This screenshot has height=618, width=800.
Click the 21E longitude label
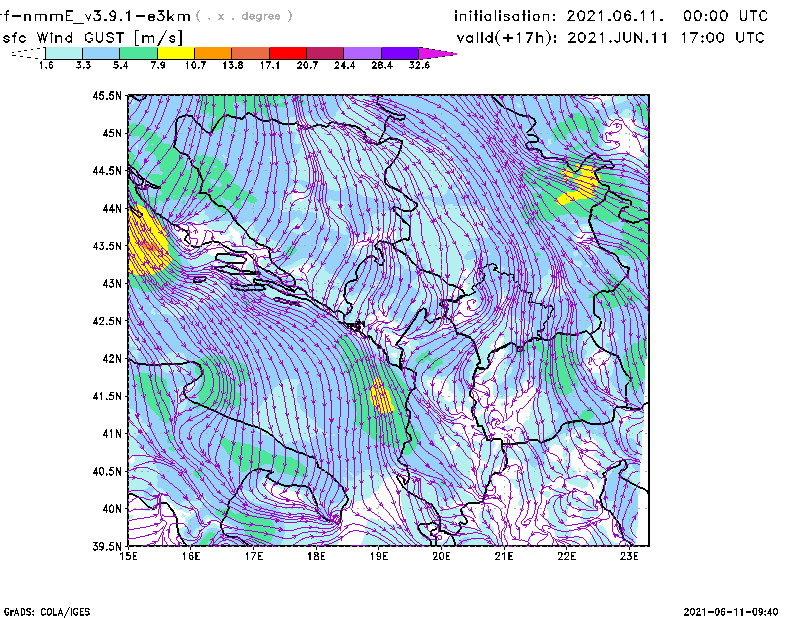[504, 556]
